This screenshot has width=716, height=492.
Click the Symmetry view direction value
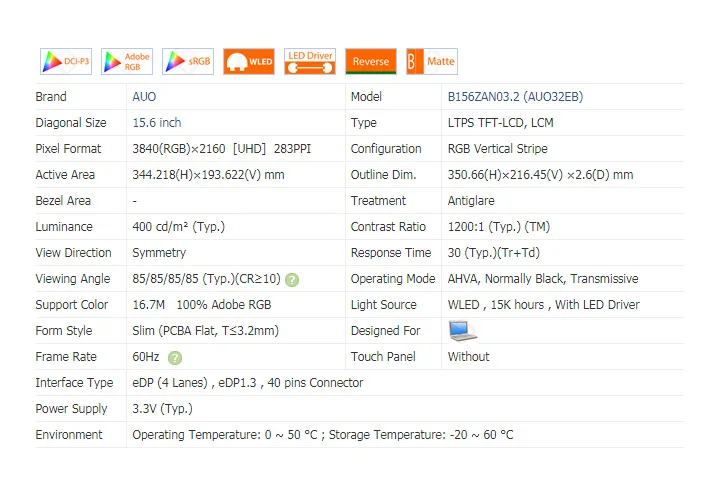coord(159,253)
